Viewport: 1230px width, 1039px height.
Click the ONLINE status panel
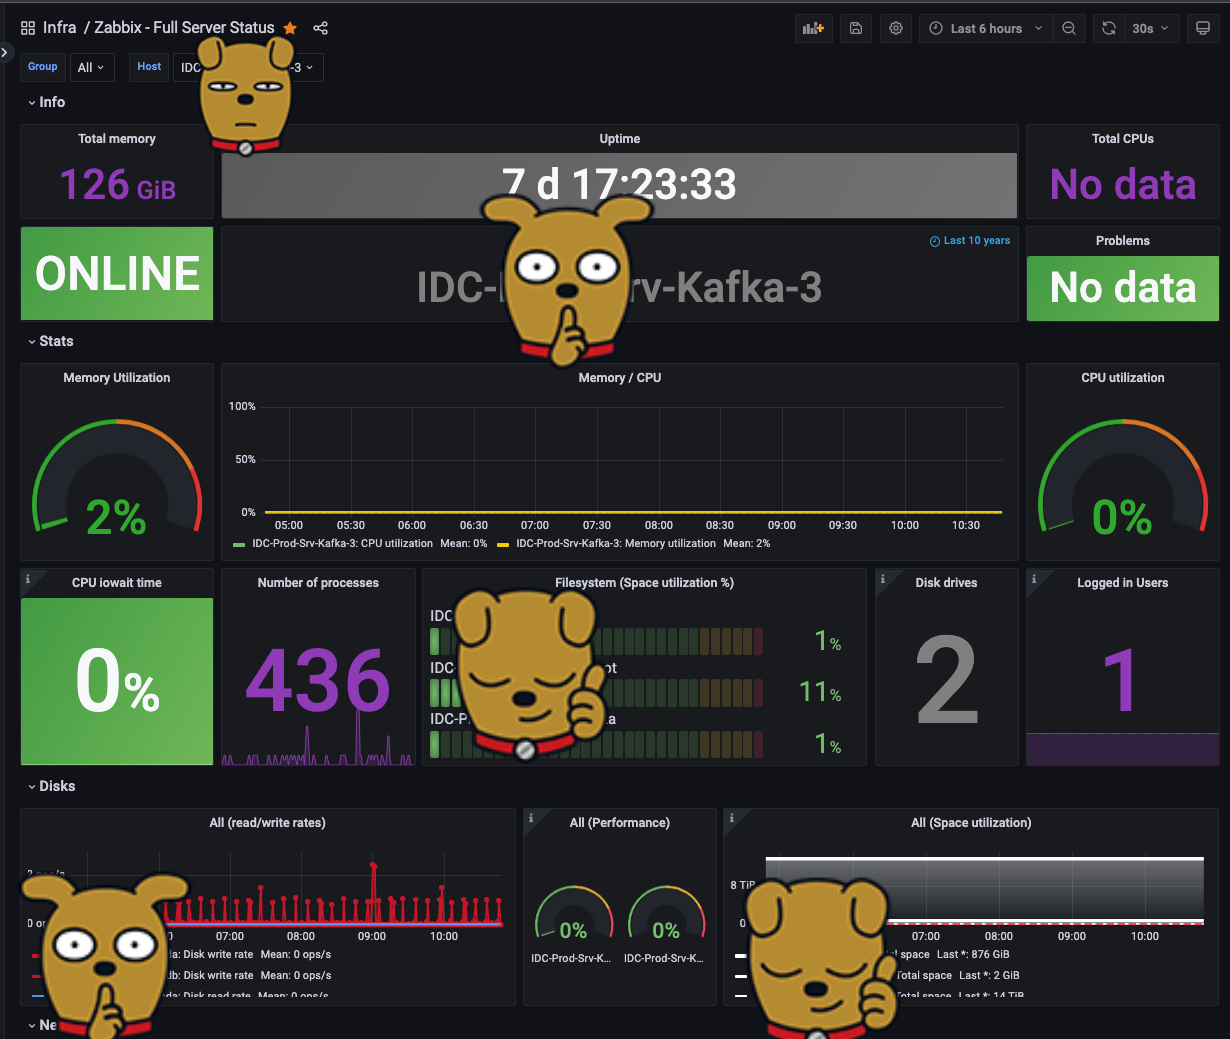[x=117, y=274]
